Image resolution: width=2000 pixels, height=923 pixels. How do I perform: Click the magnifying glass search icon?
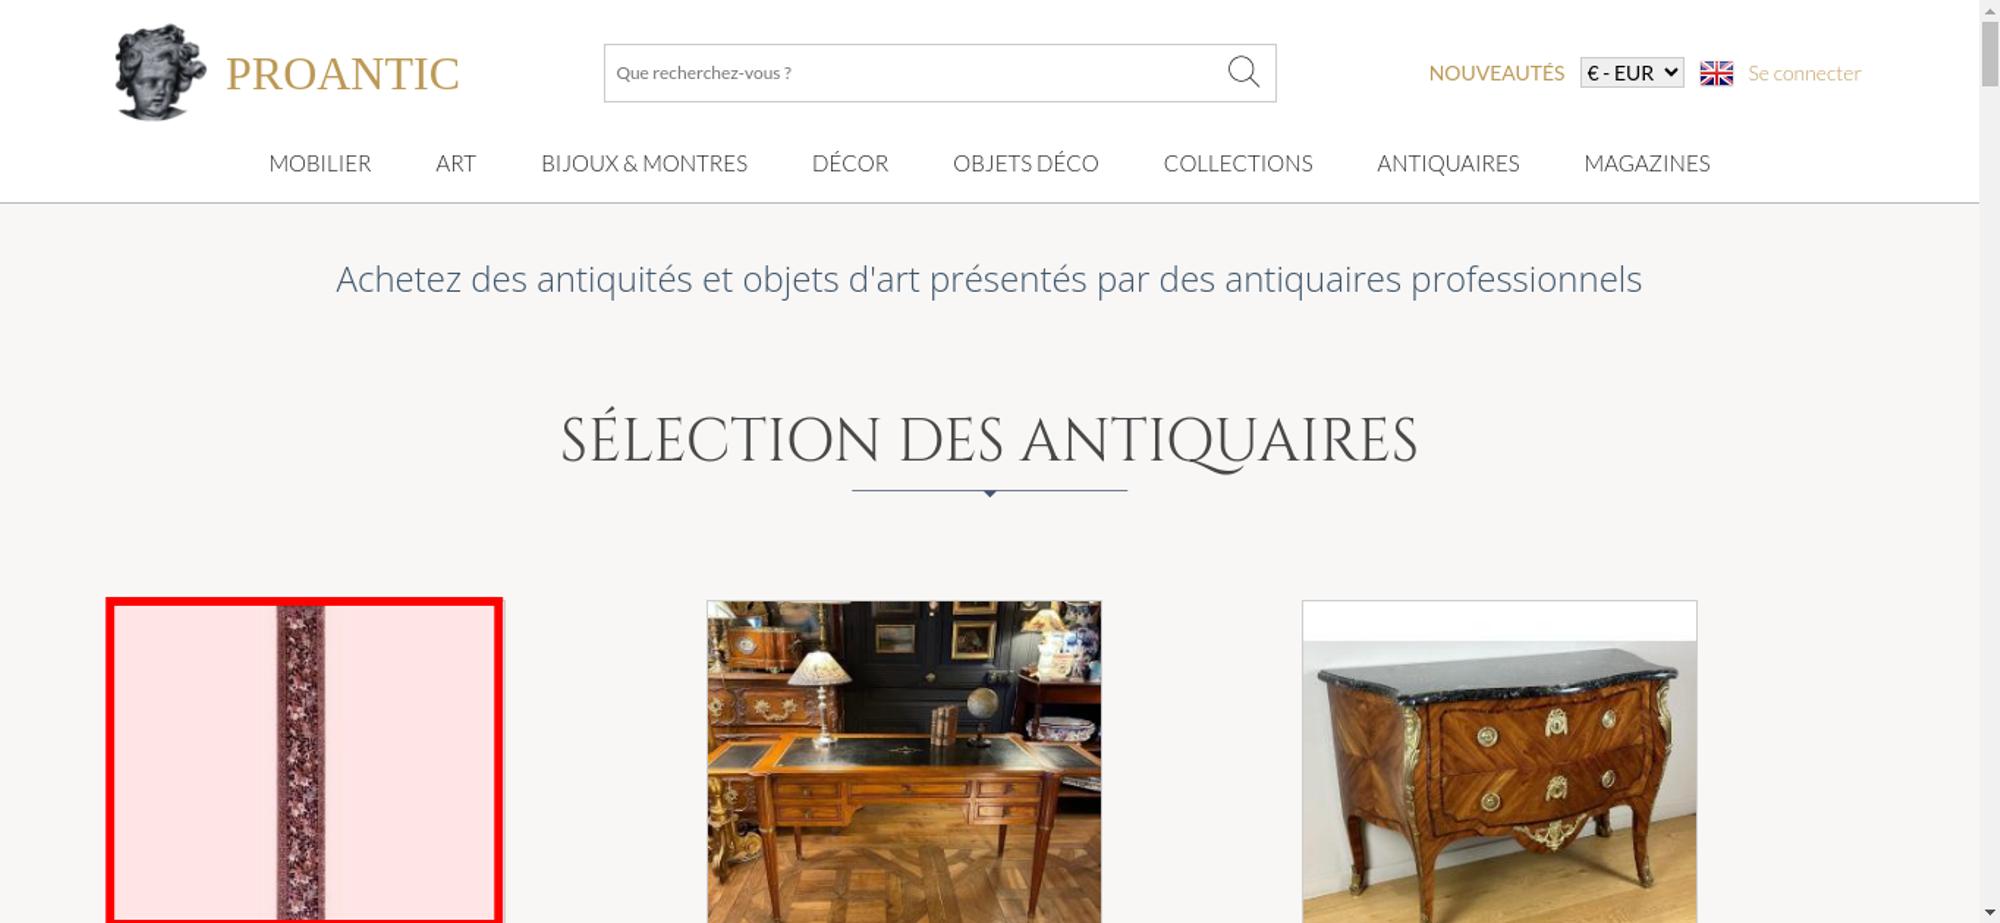tap(1243, 72)
